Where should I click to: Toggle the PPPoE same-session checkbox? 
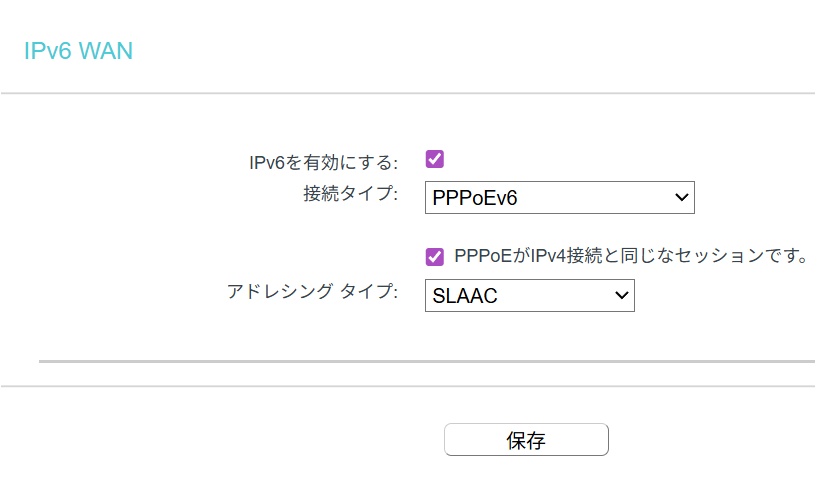pos(434,256)
